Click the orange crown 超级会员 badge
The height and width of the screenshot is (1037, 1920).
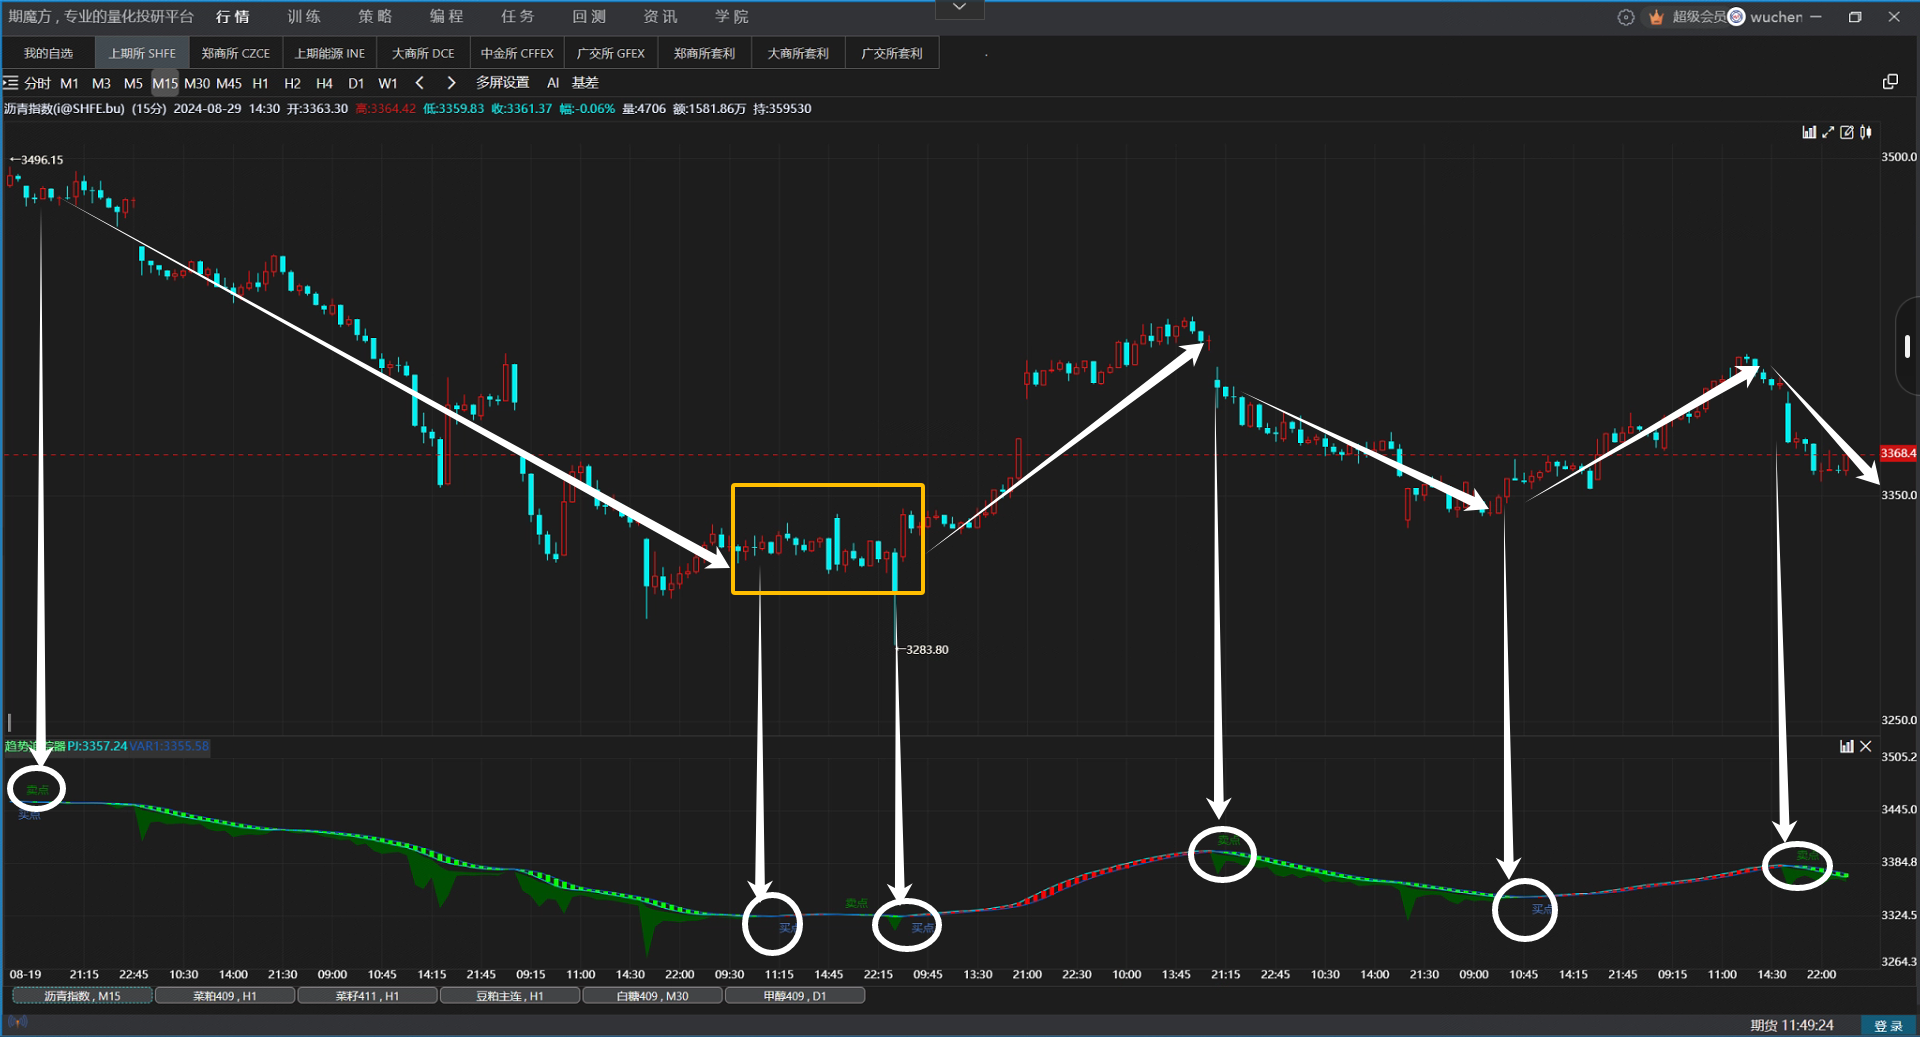click(x=1689, y=17)
